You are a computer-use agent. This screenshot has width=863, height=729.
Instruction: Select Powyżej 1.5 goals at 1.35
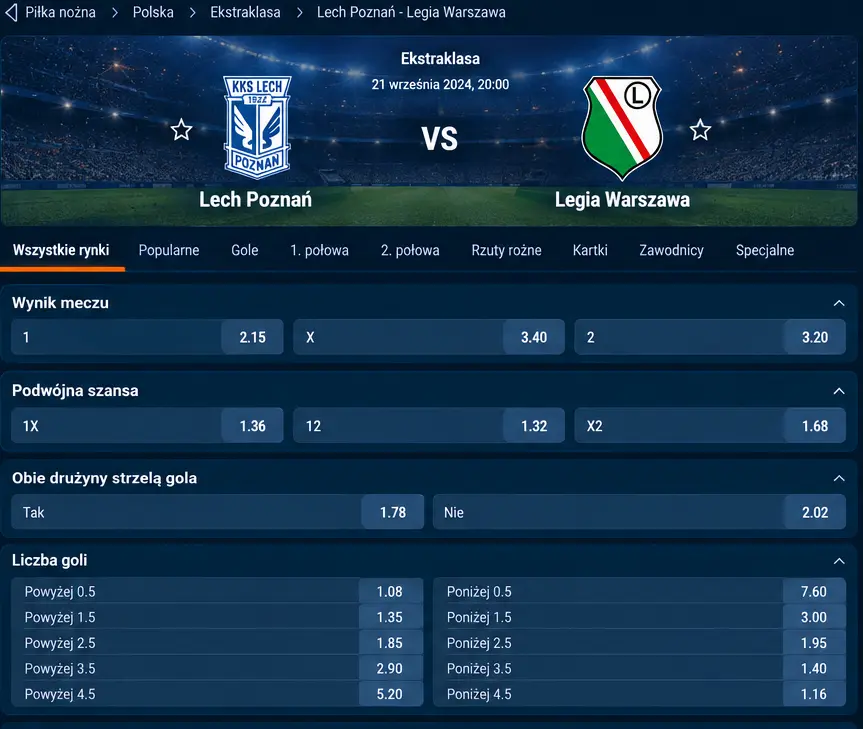[217, 617]
